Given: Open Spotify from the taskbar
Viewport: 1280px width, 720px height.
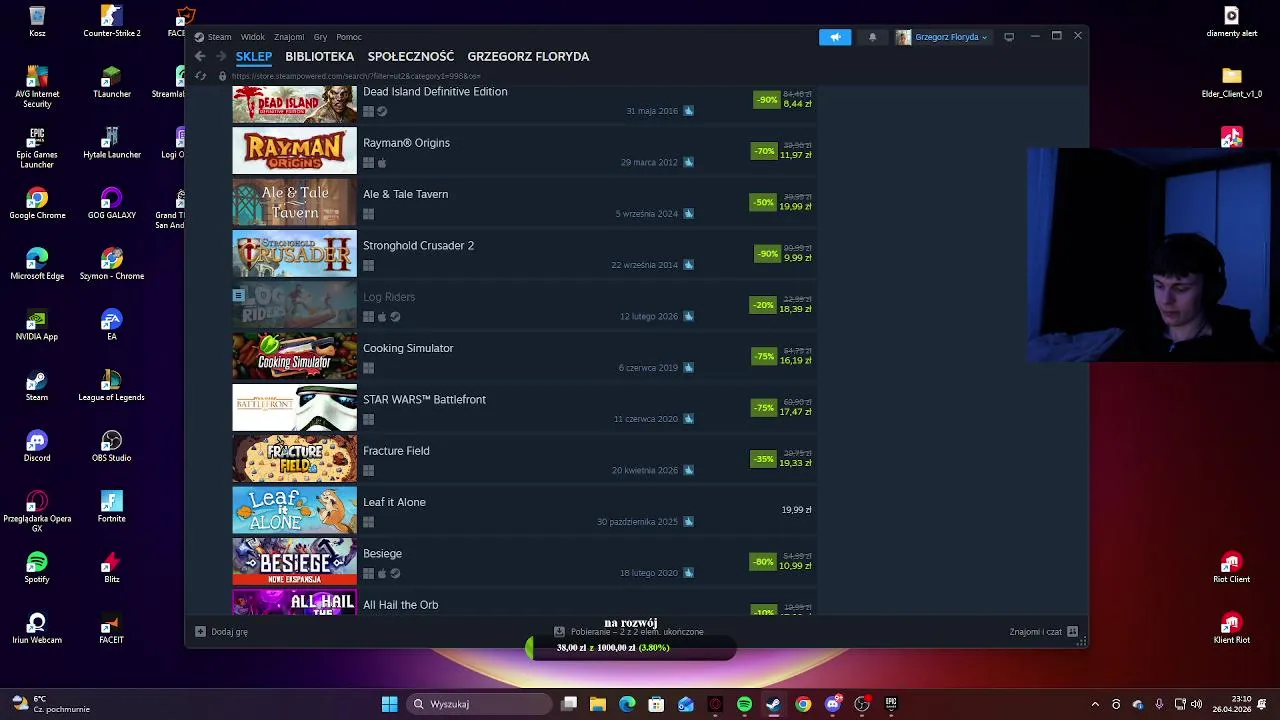Looking at the screenshot, I should coord(744,704).
